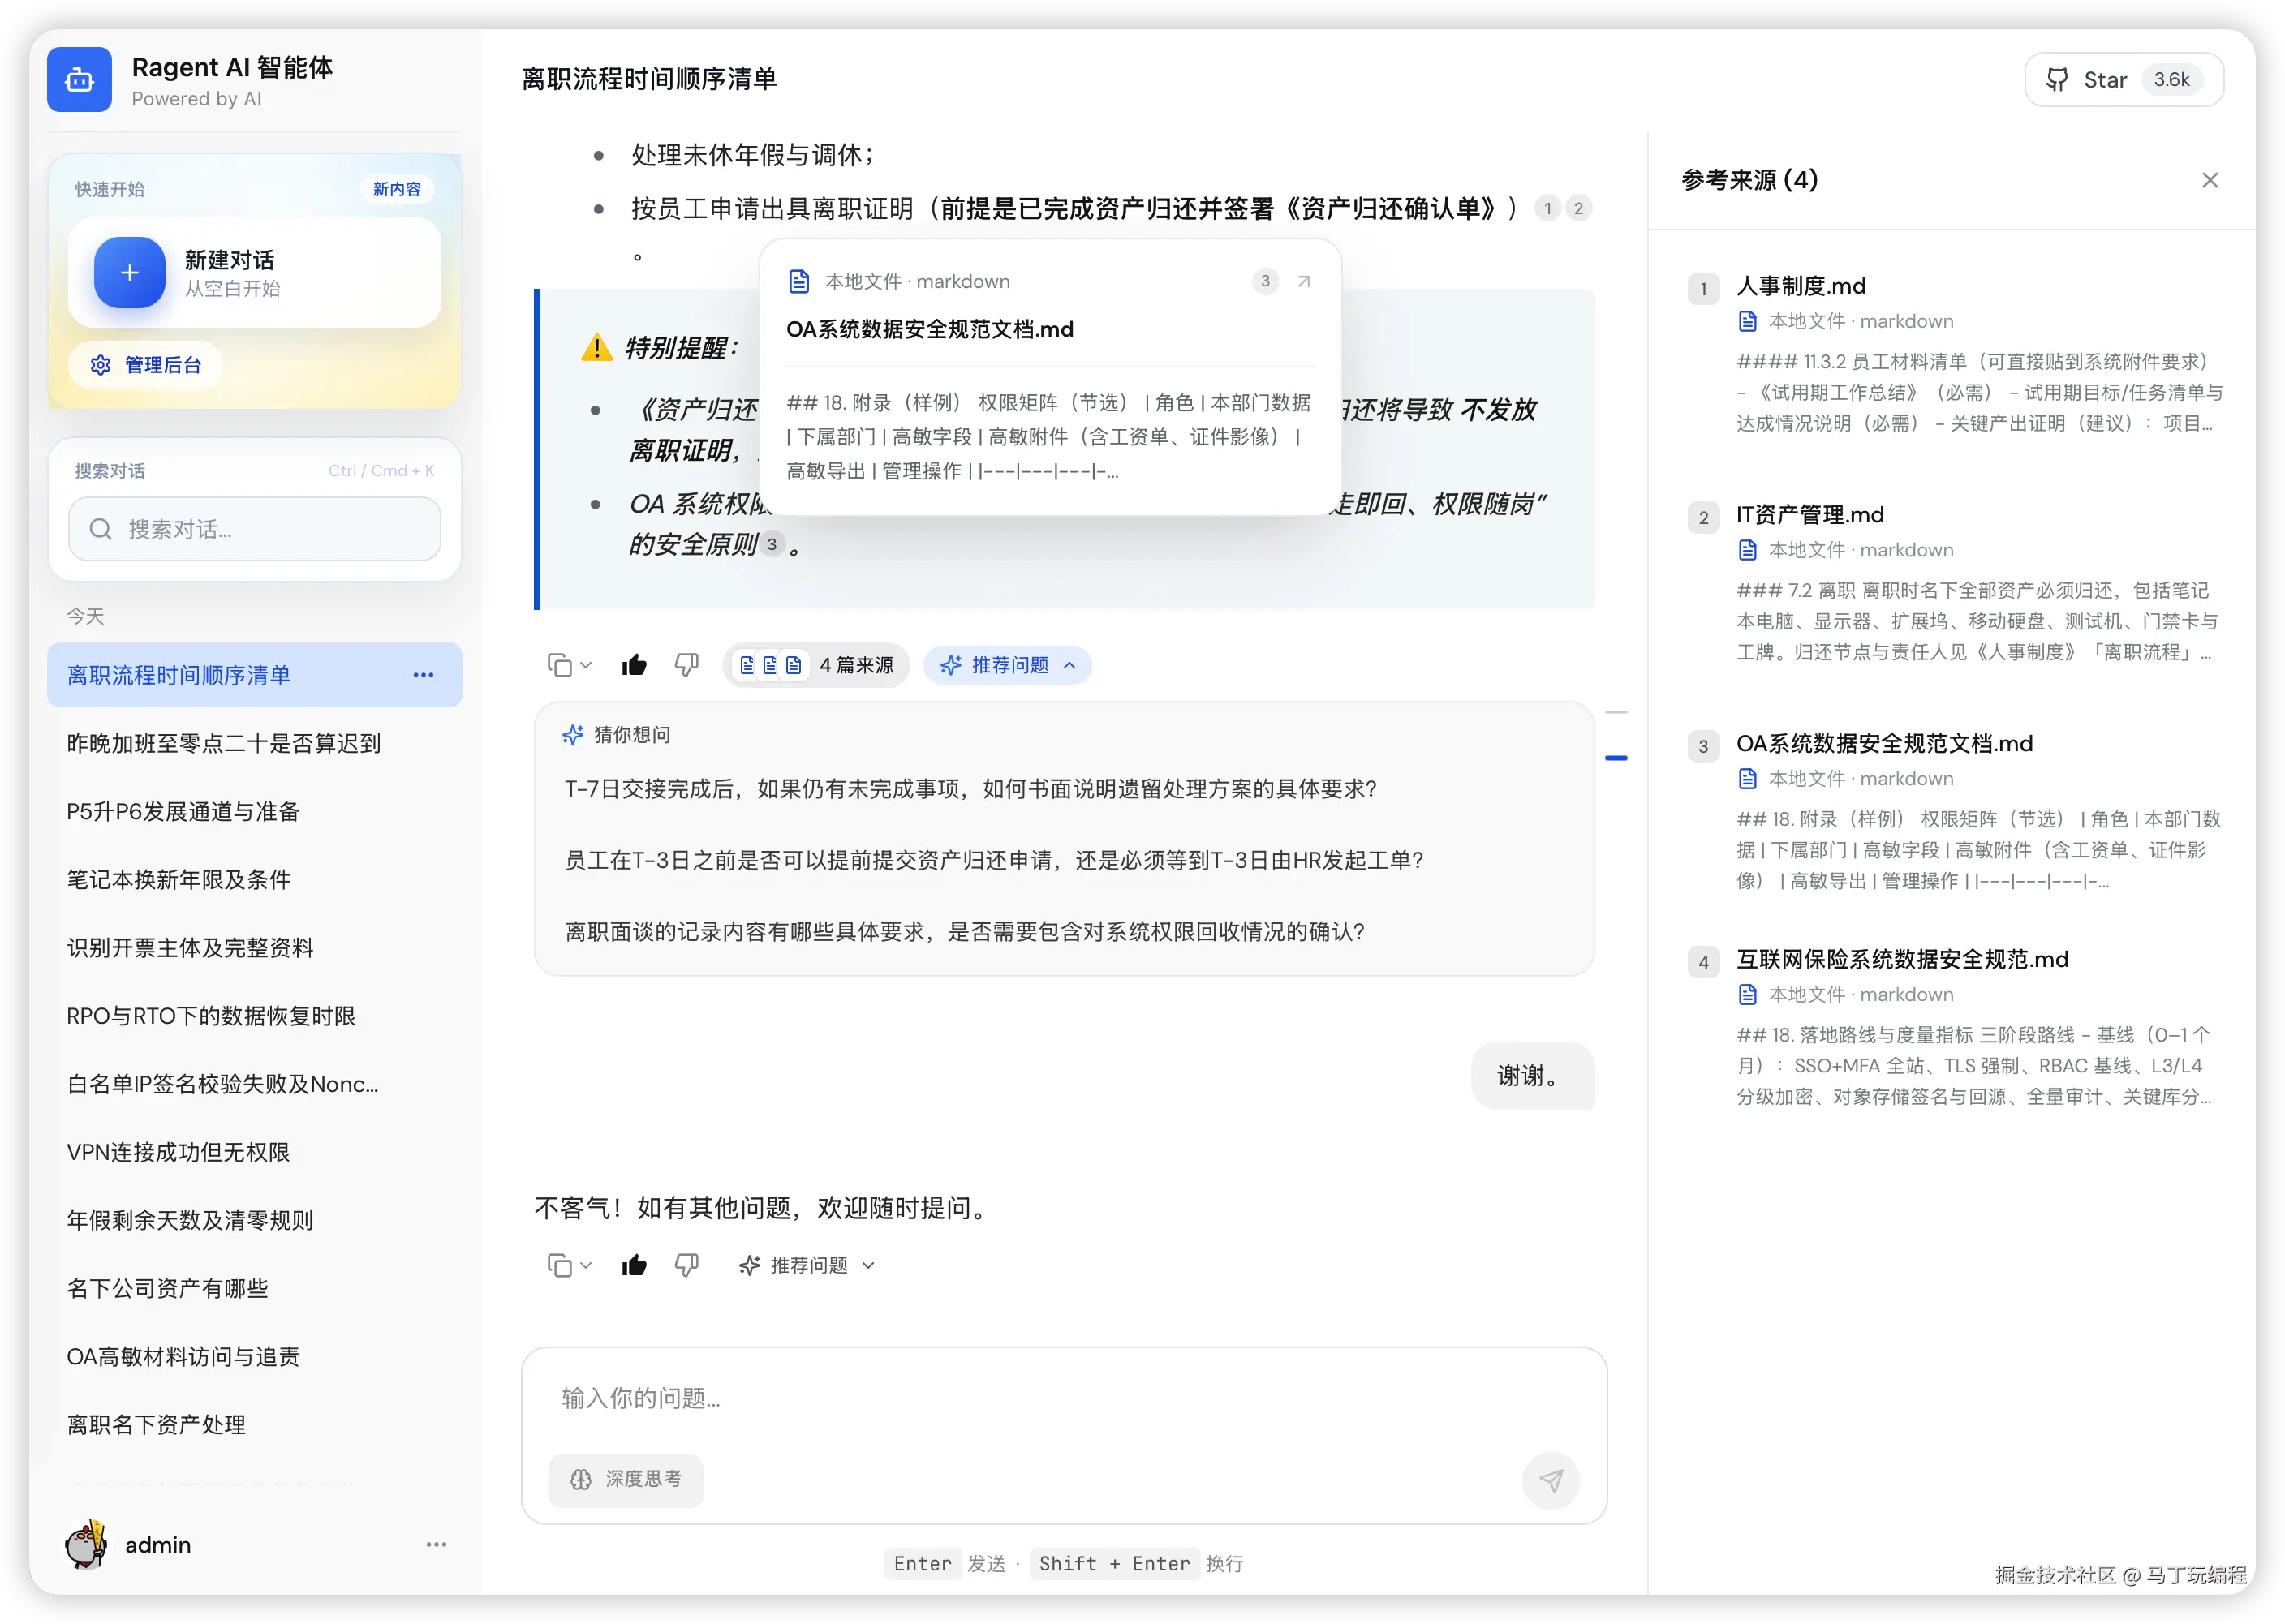This screenshot has width=2285, height=1624.
Task: Click the blue plus new-chat icon
Action: pyautogui.click(x=129, y=272)
